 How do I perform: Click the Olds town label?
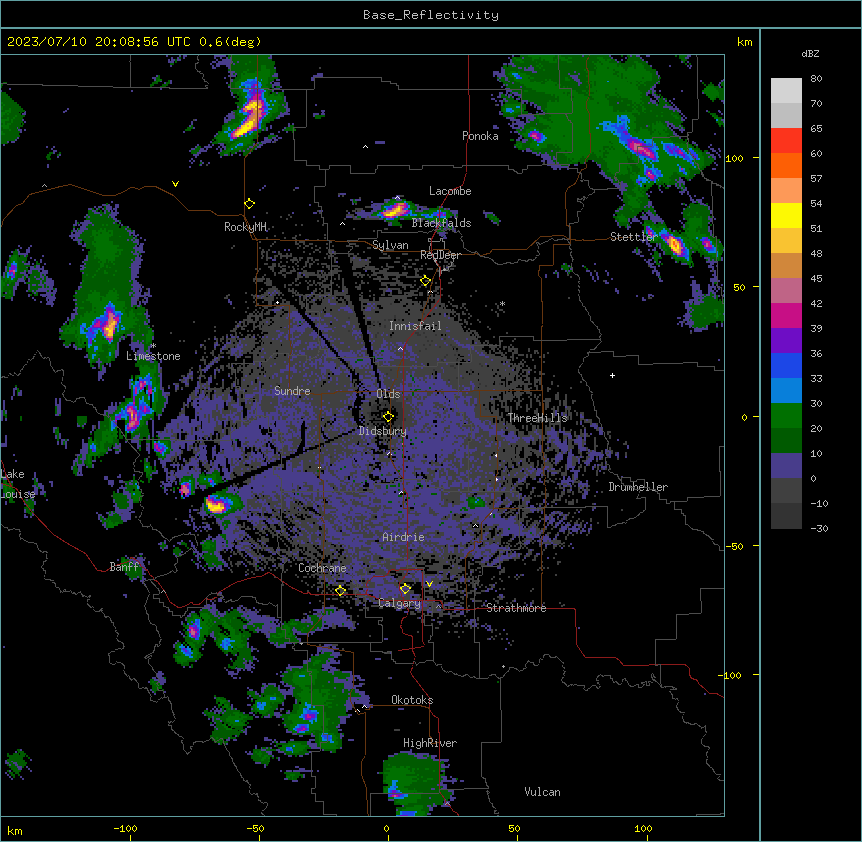[388, 394]
